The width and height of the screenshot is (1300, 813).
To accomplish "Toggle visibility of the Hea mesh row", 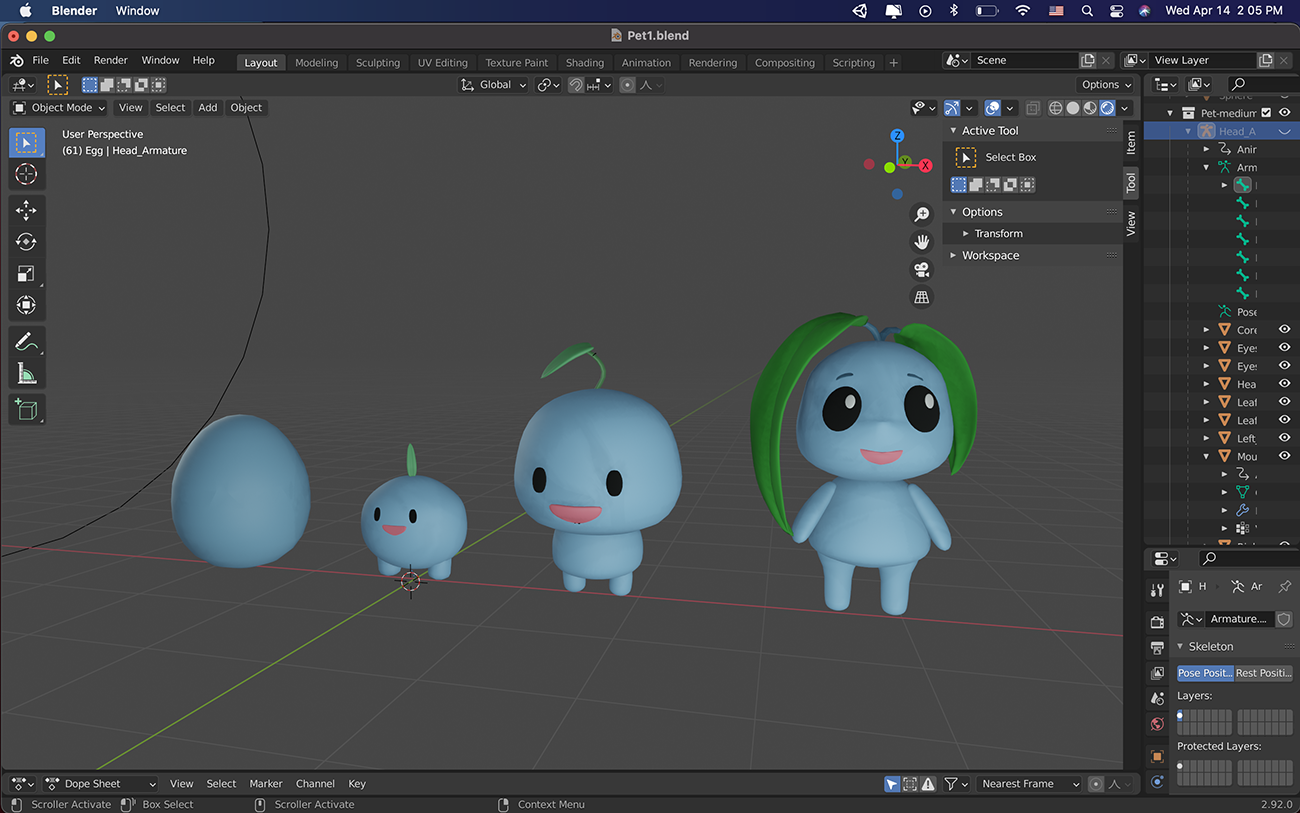I will pyautogui.click(x=1285, y=384).
